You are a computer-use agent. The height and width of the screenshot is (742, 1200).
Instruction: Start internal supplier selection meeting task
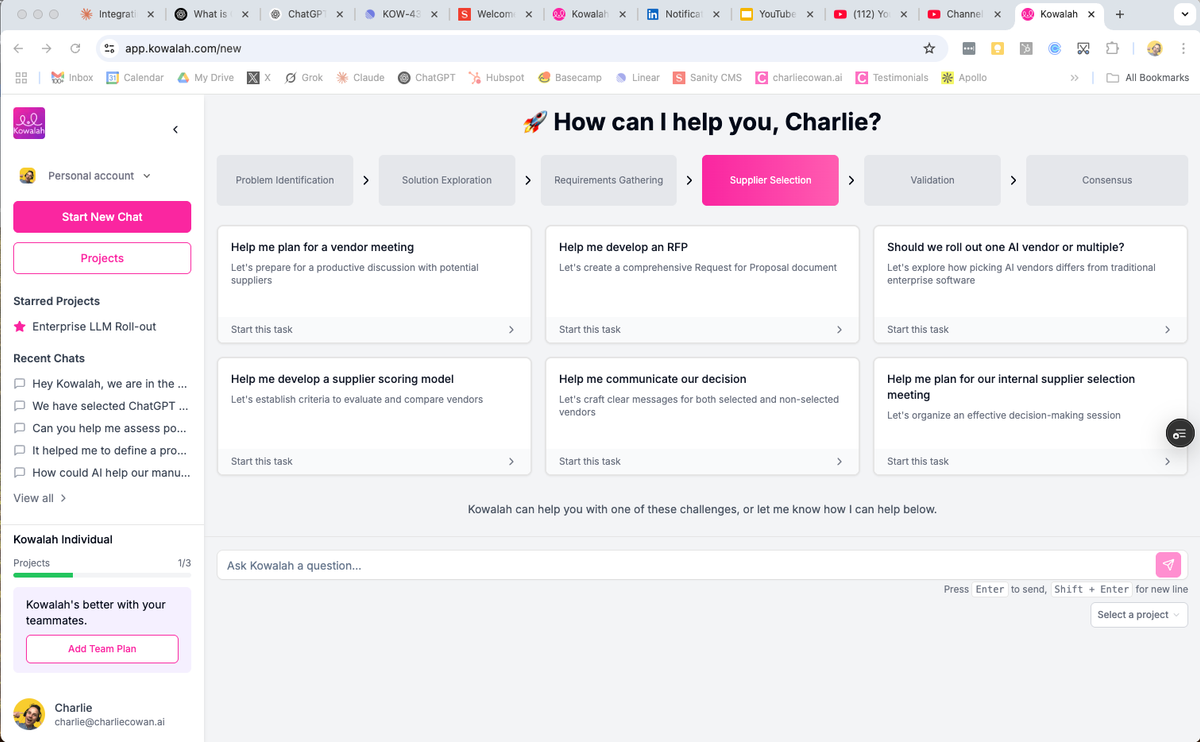tap(1030, 461)
